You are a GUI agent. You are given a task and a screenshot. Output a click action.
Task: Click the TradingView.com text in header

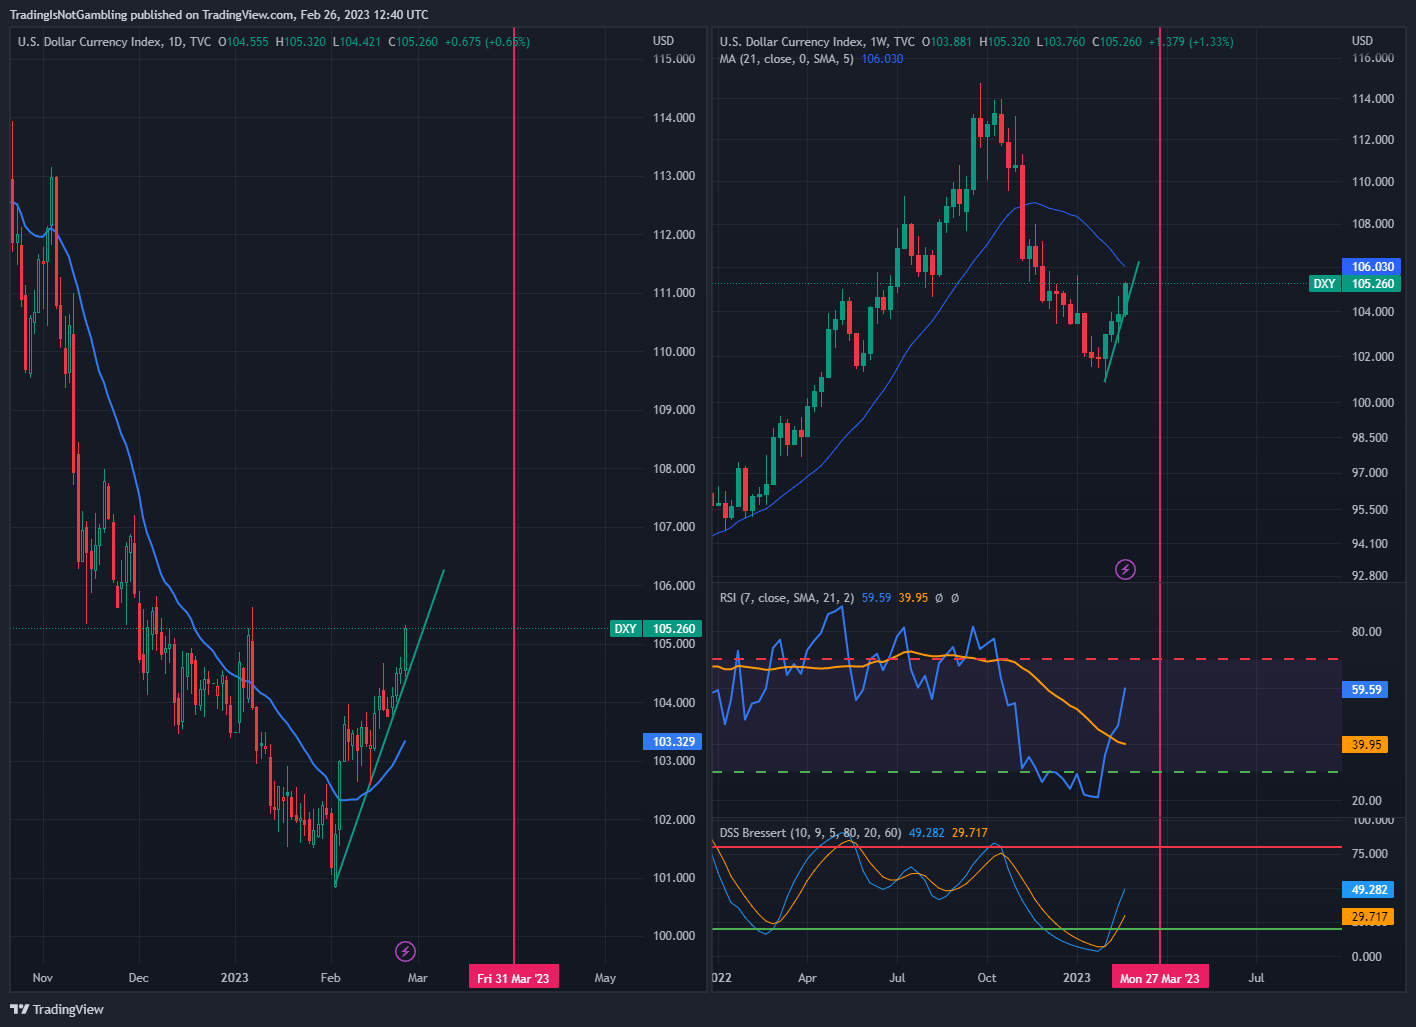pyautogui.click(x=247, y=15)
